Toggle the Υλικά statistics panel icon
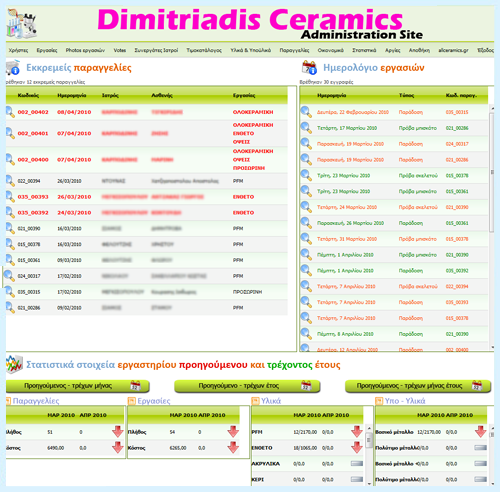Image resolution: width=500 pixels, height=492 pixels. [x=256, y=401]
